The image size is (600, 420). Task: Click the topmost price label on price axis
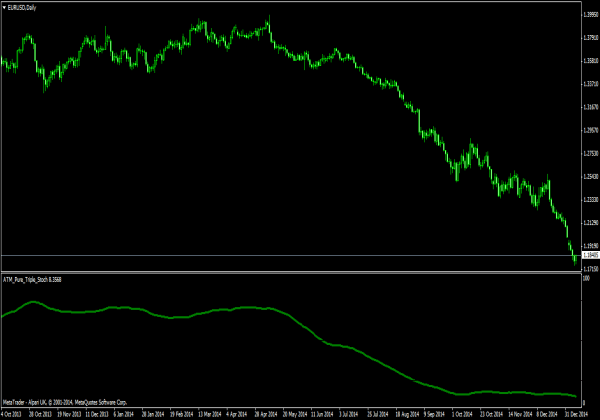[589, 14]
